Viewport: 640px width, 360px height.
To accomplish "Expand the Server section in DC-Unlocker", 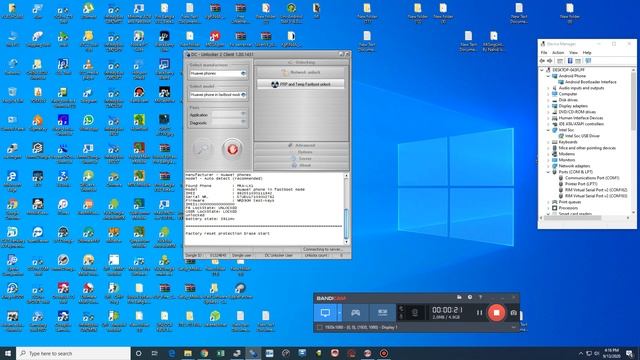I will [x=302, y=158].
